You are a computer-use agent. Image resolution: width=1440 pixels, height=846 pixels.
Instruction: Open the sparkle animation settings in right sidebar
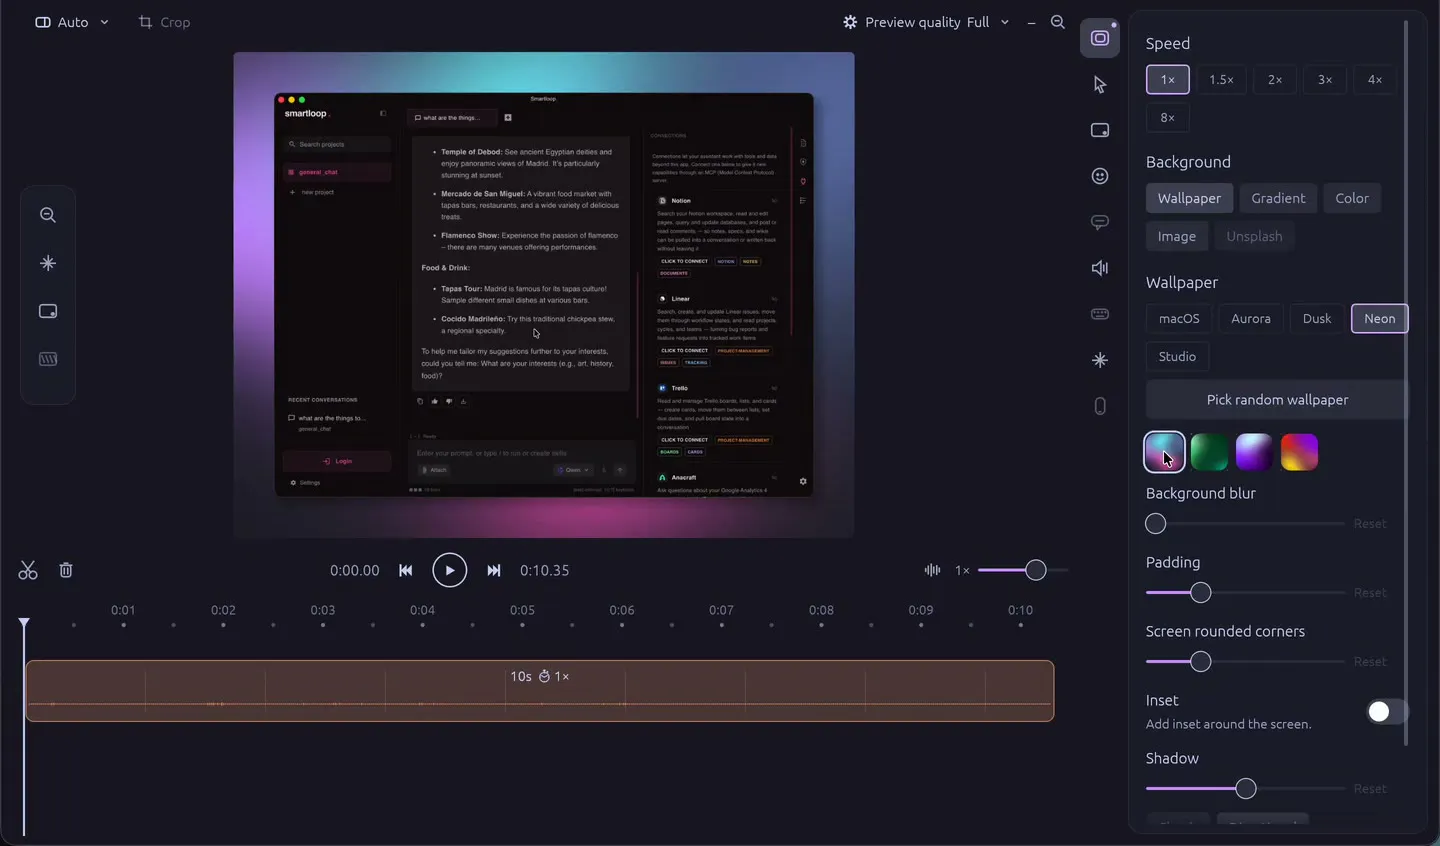pyautogui.click(x=1100, y=360)
